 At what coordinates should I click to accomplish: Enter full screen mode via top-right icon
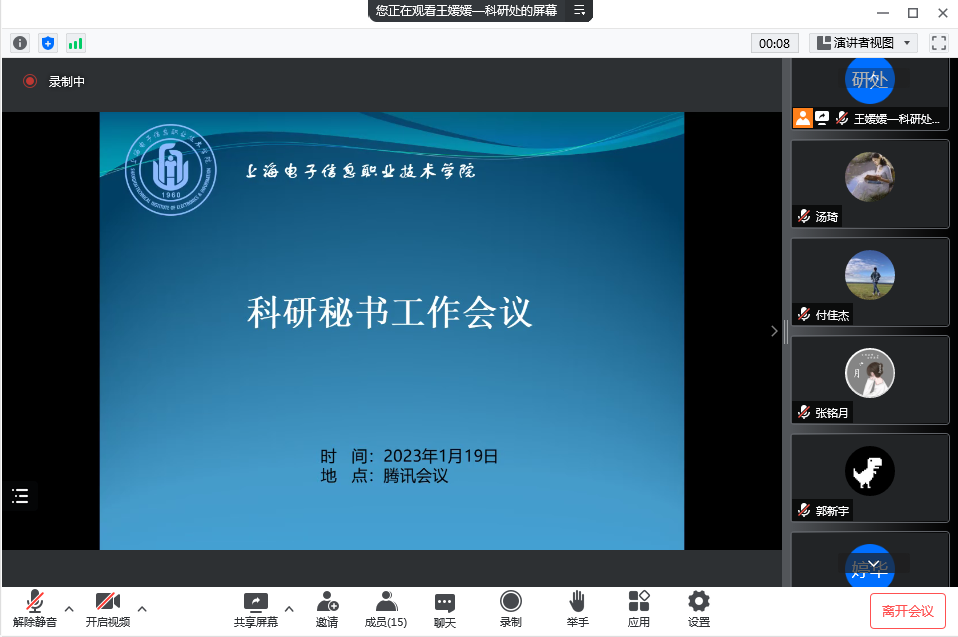(938, 43)
